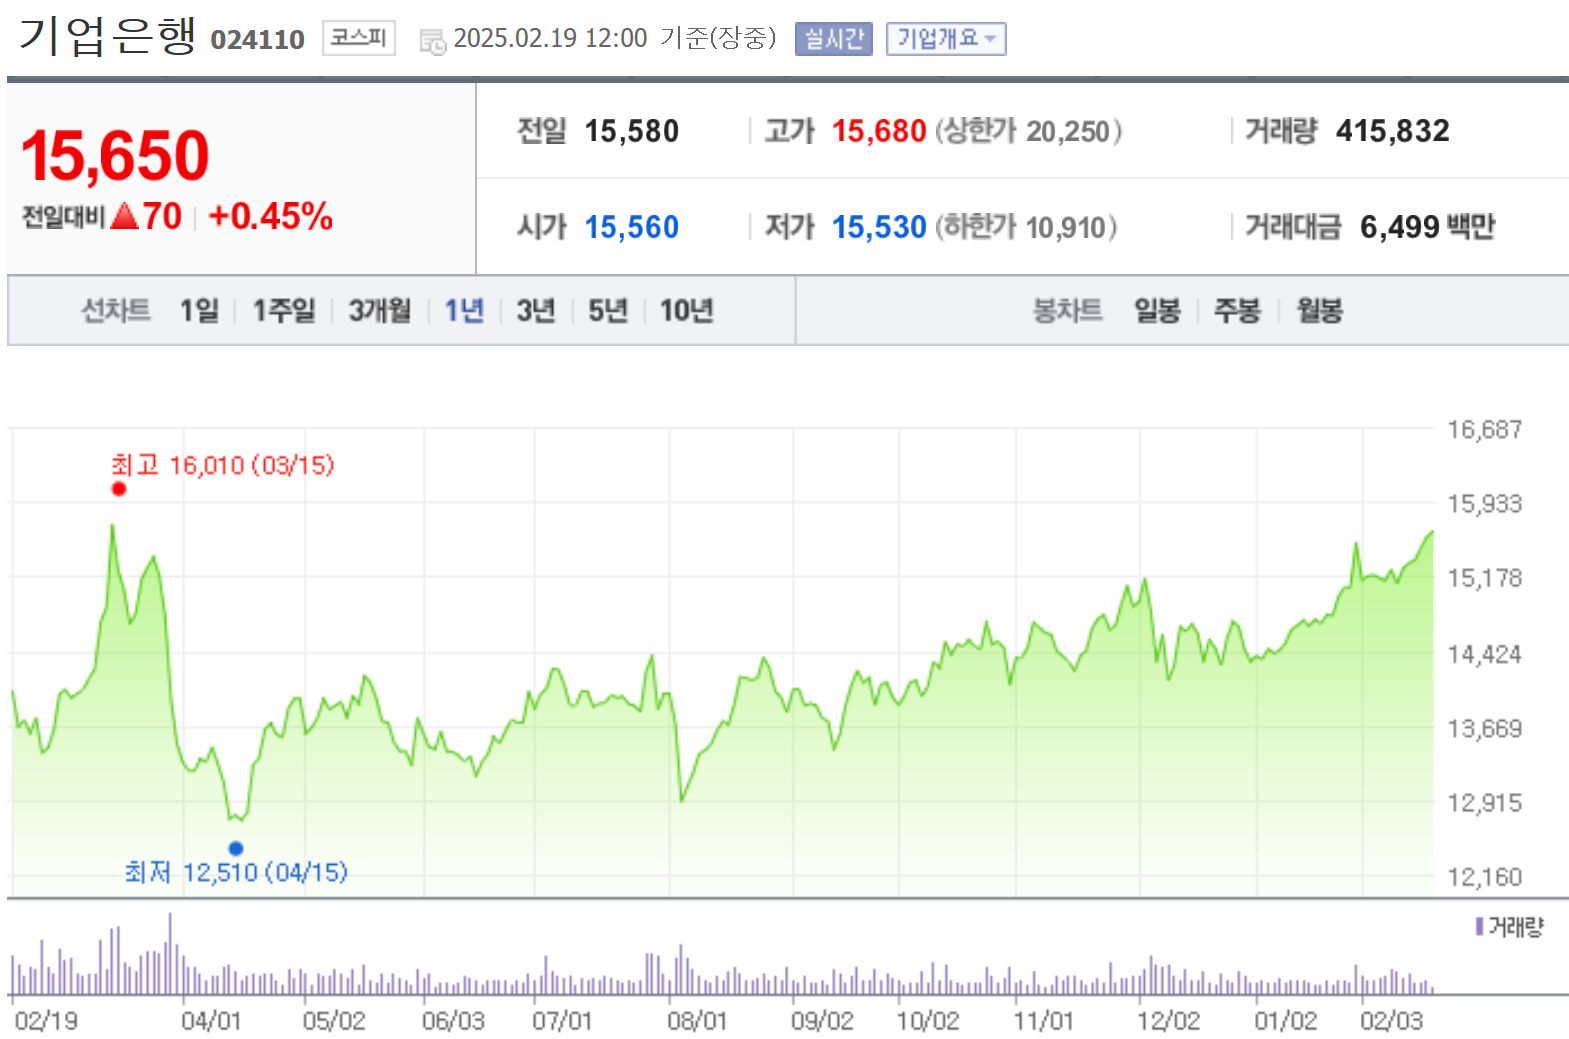This screenshot has height=1039, width=1569.
Task: Switch to 주봉 candlestick chart
Action: [1237, 311]
